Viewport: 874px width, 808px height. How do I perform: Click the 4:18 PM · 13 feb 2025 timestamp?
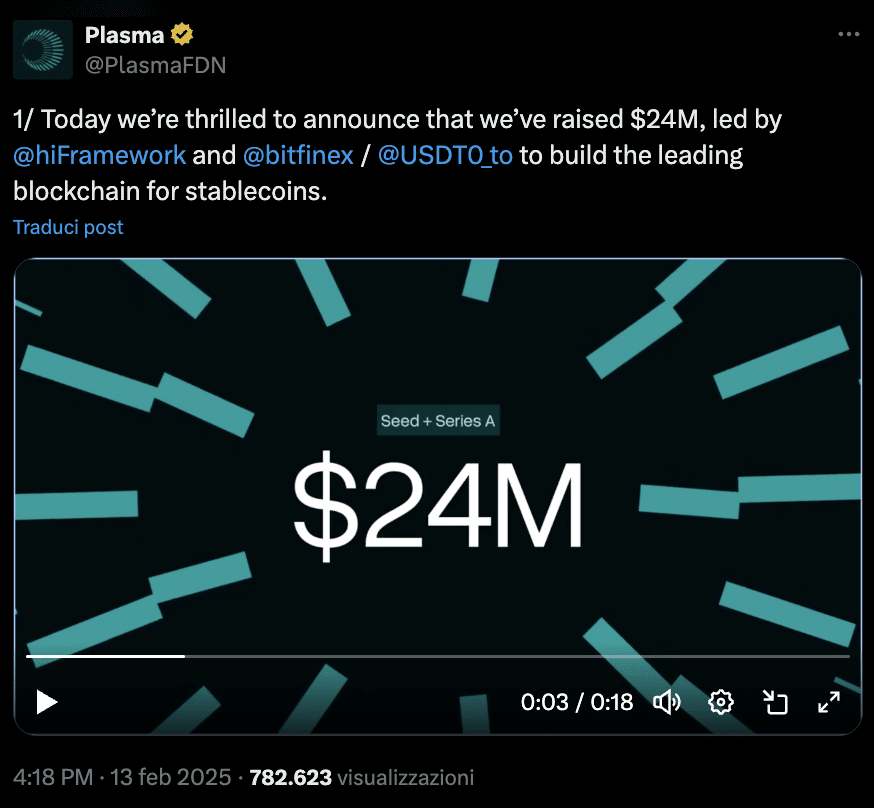pos(122,777)
